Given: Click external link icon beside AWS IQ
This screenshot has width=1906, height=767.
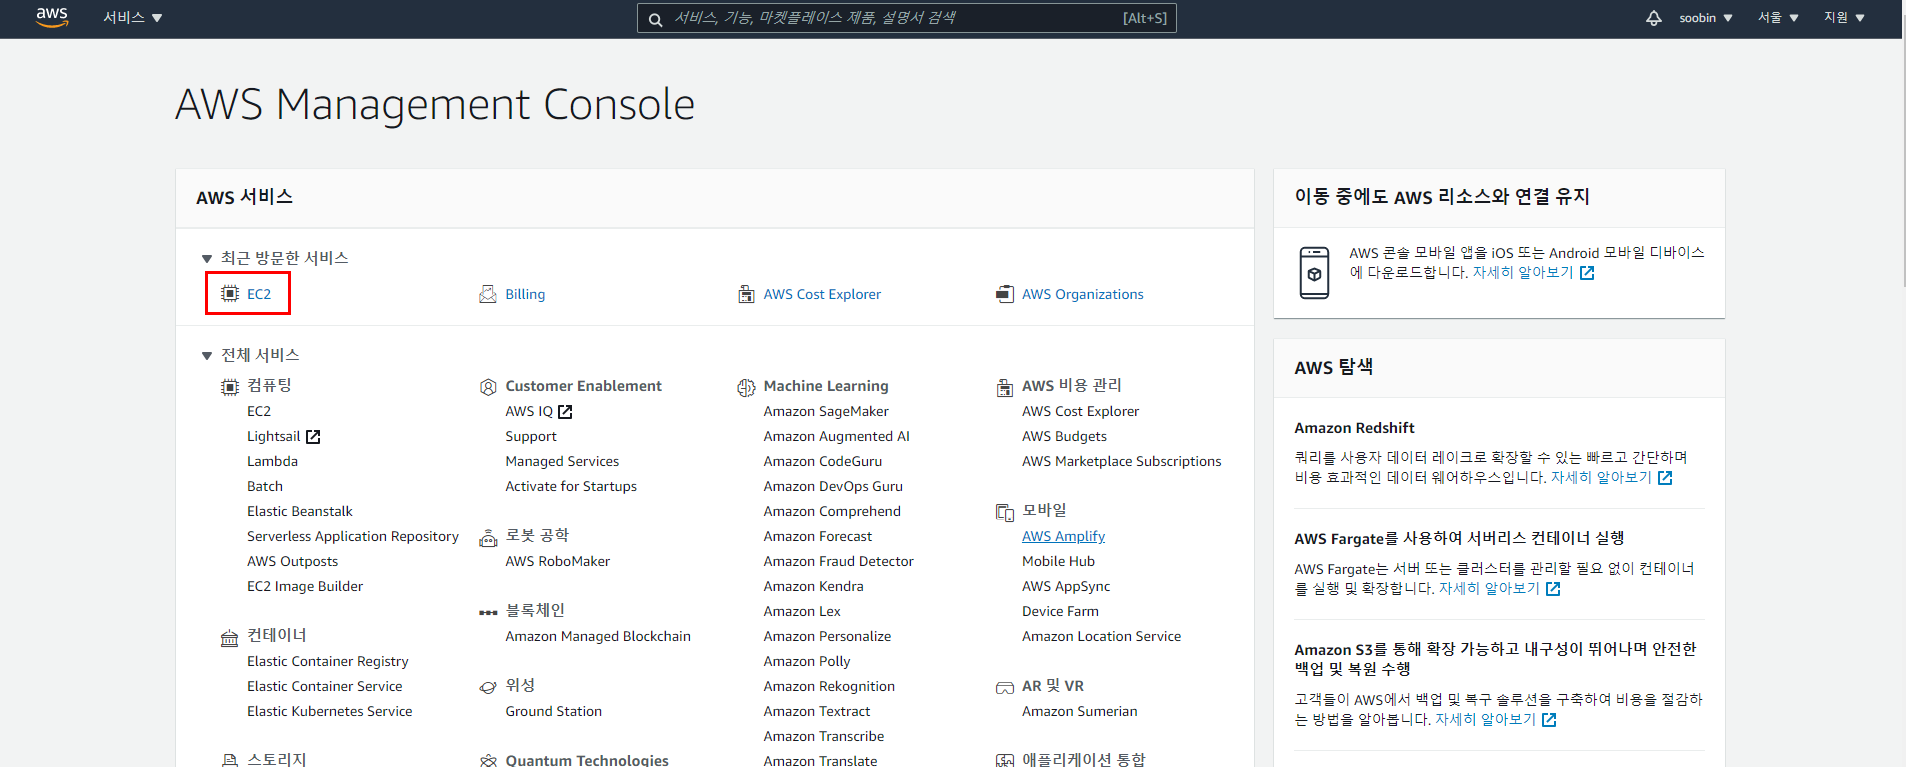Looking at the screenshot, I should point(565,412).
